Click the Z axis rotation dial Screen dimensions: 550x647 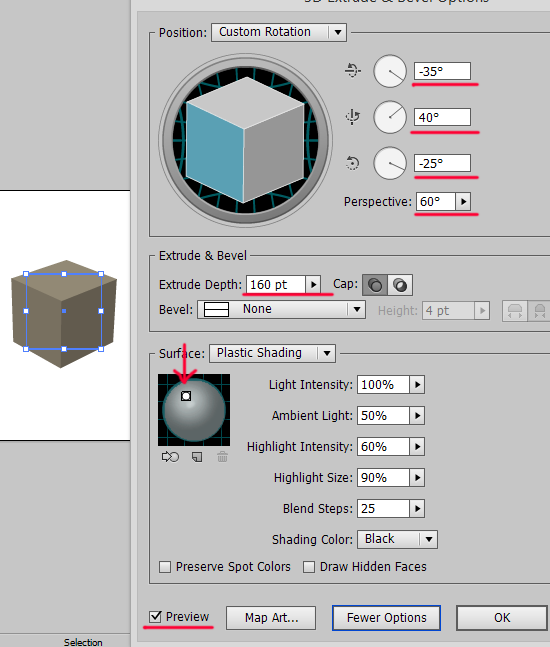390,163
